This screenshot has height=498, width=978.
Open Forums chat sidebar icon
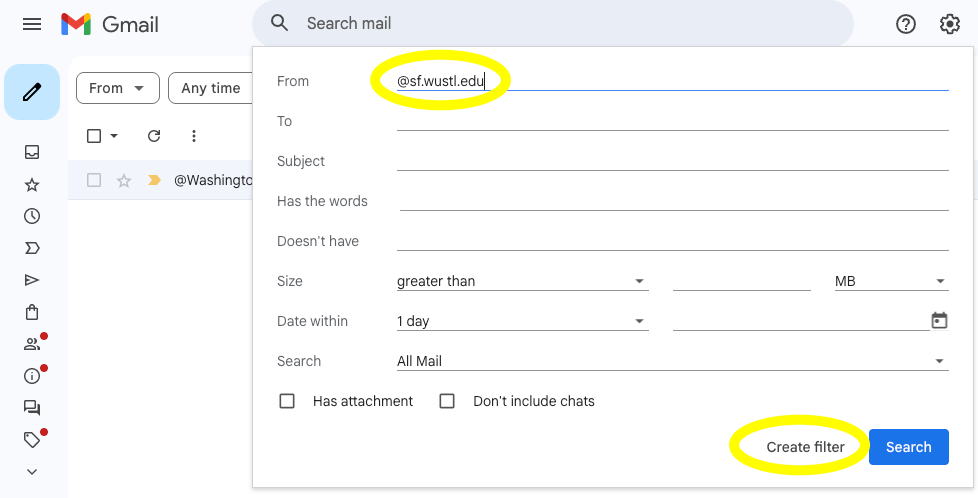click(32, 408)
